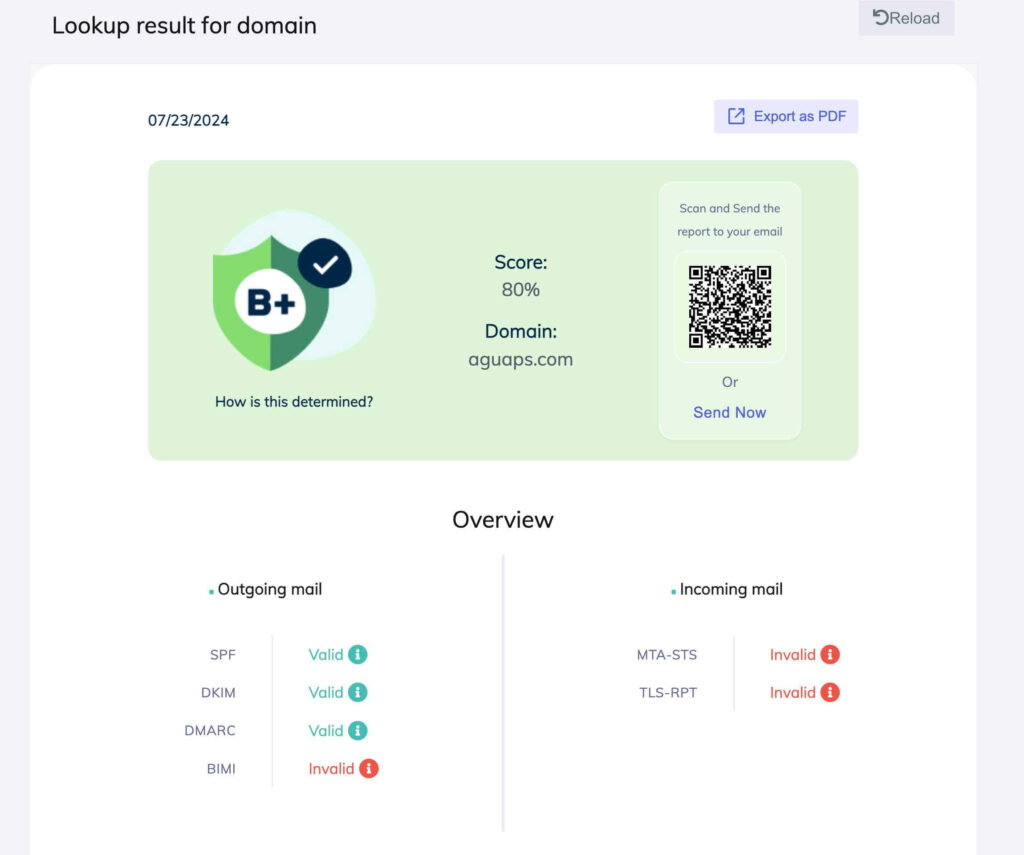The height and width of the screenshot is (855, 1024).
Task: Open the TLS-RPT info icon
Action: pyautogui.click(x=830, y=692)
